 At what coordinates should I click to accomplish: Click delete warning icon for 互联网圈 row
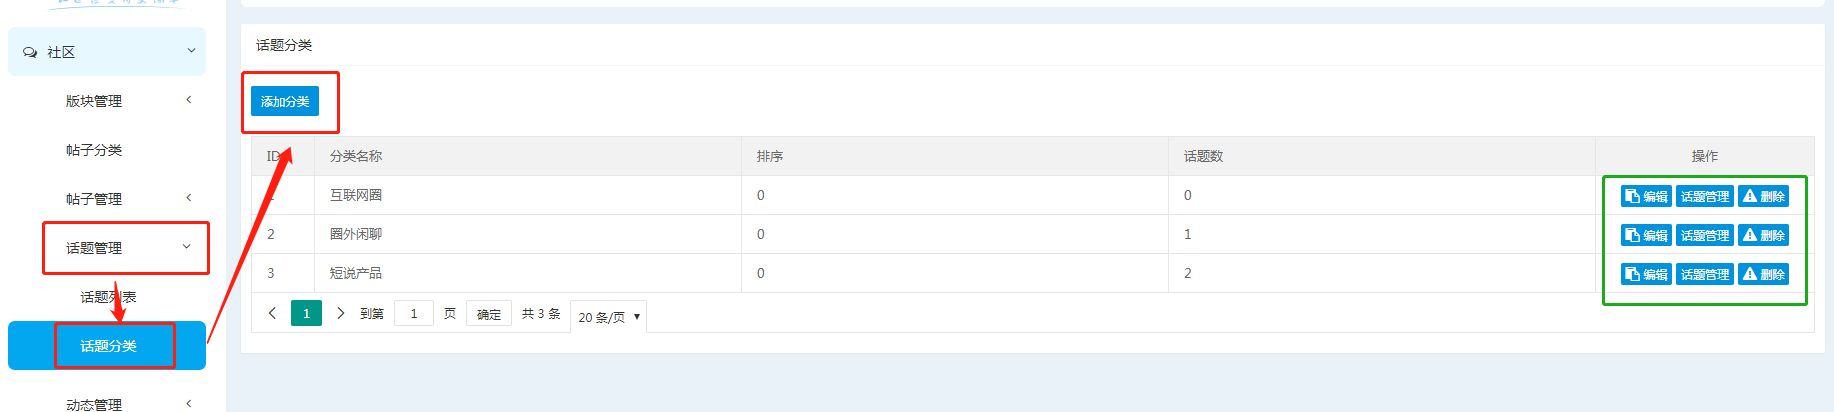point(1750,196)
